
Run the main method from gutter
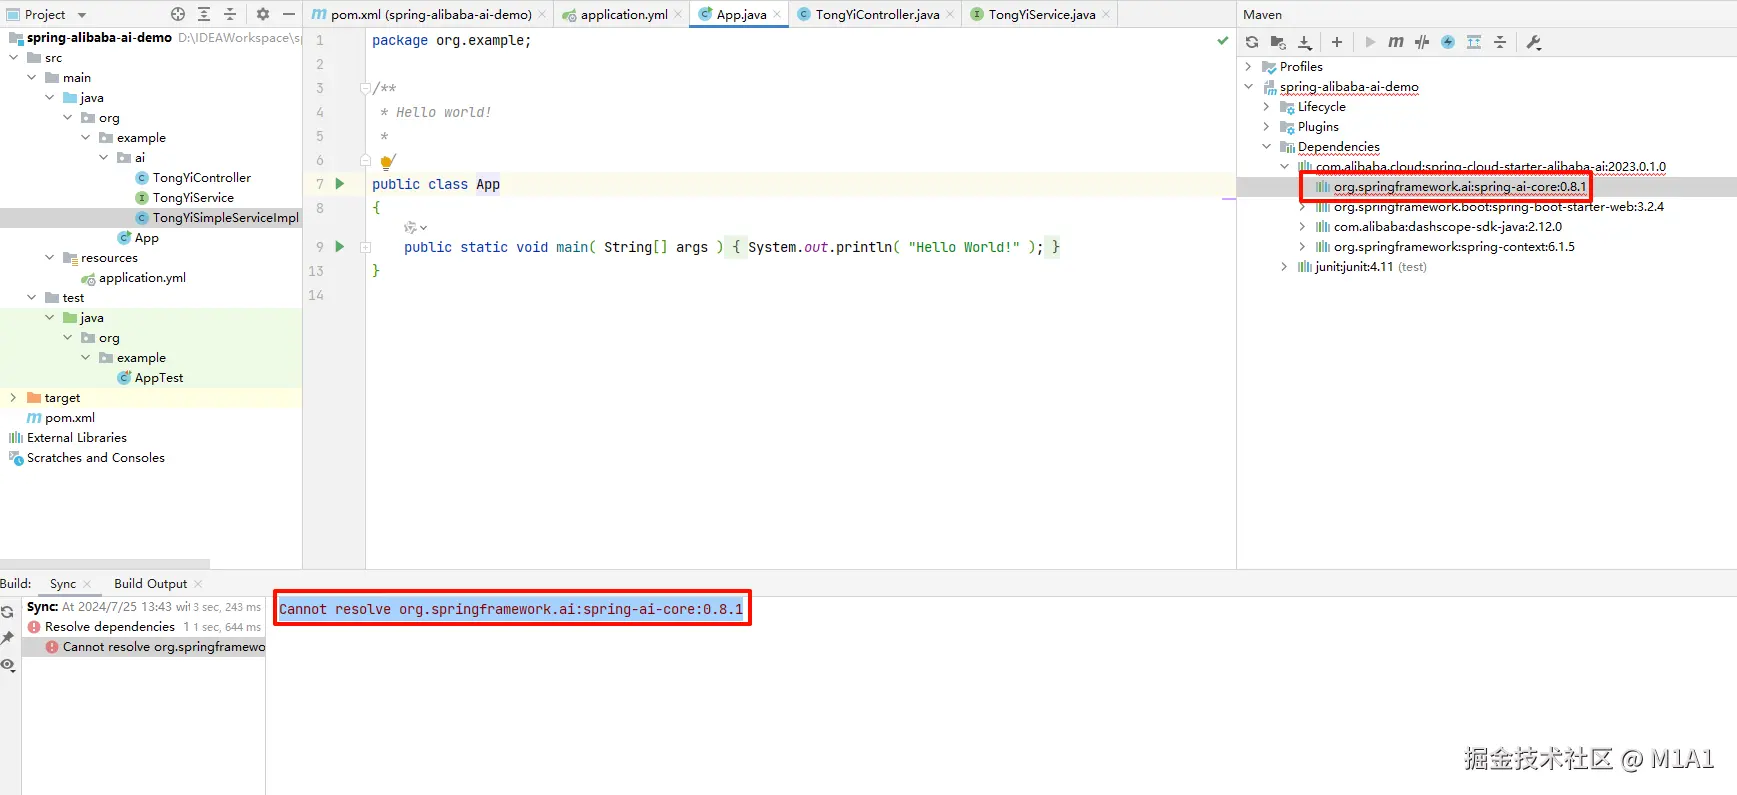(340, 246)
